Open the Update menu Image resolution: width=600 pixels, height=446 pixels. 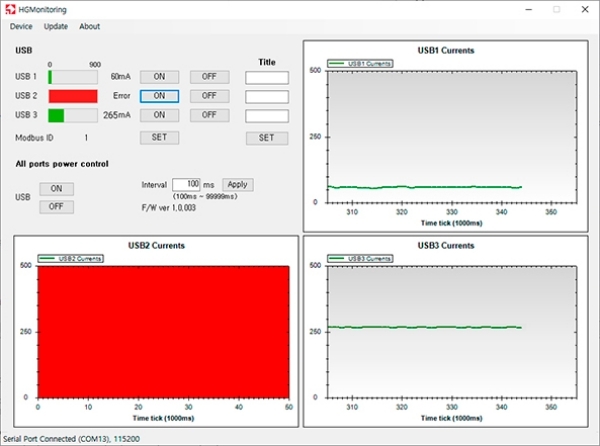point(56,26)
